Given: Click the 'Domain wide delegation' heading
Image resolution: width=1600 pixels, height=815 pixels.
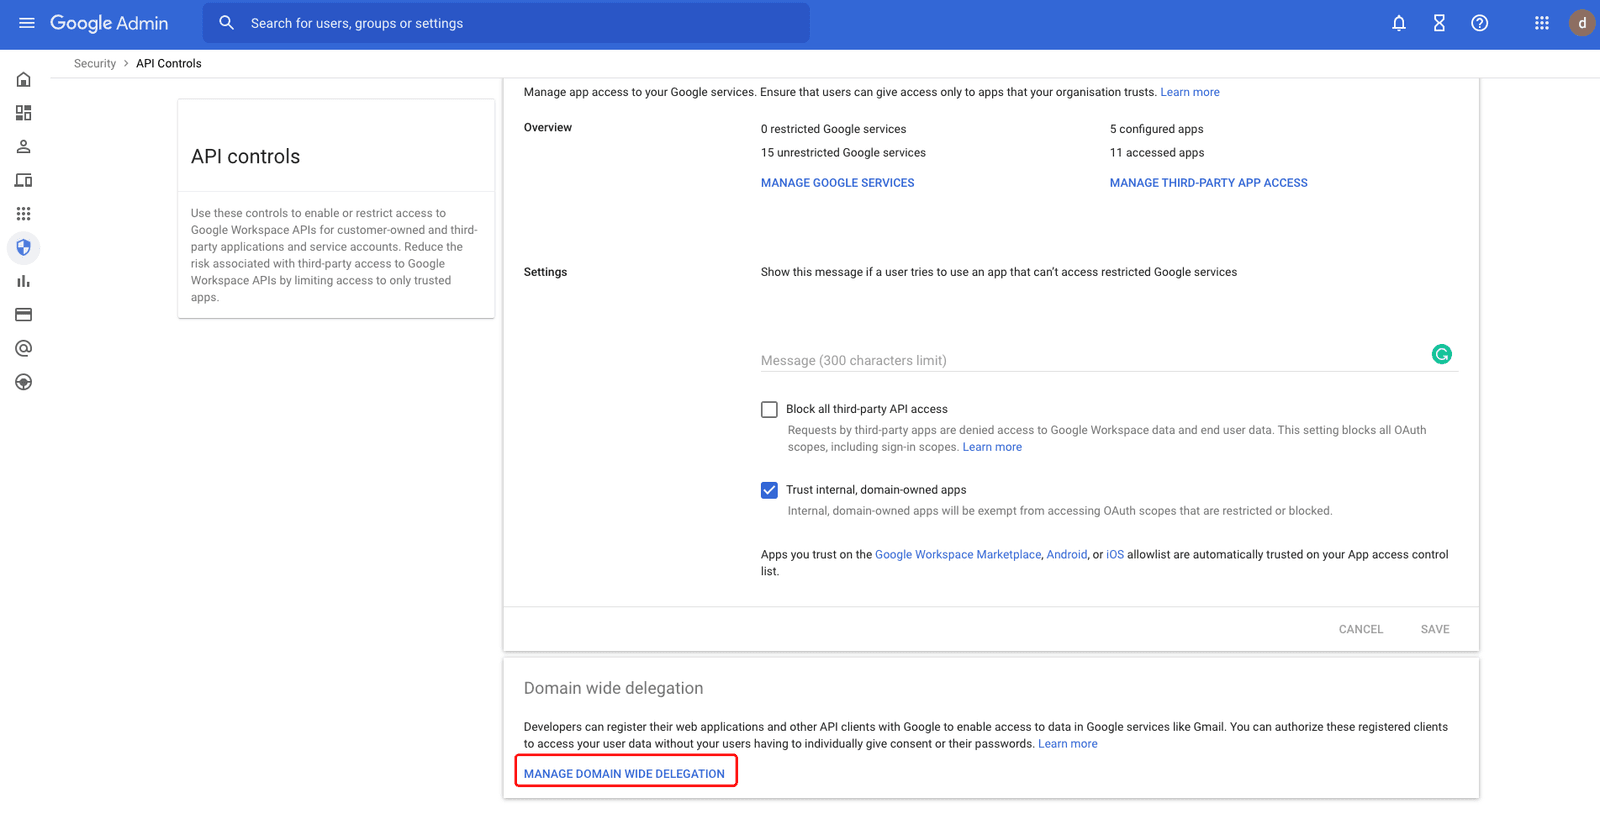Looking at the screenshot, I should point(614,688).
